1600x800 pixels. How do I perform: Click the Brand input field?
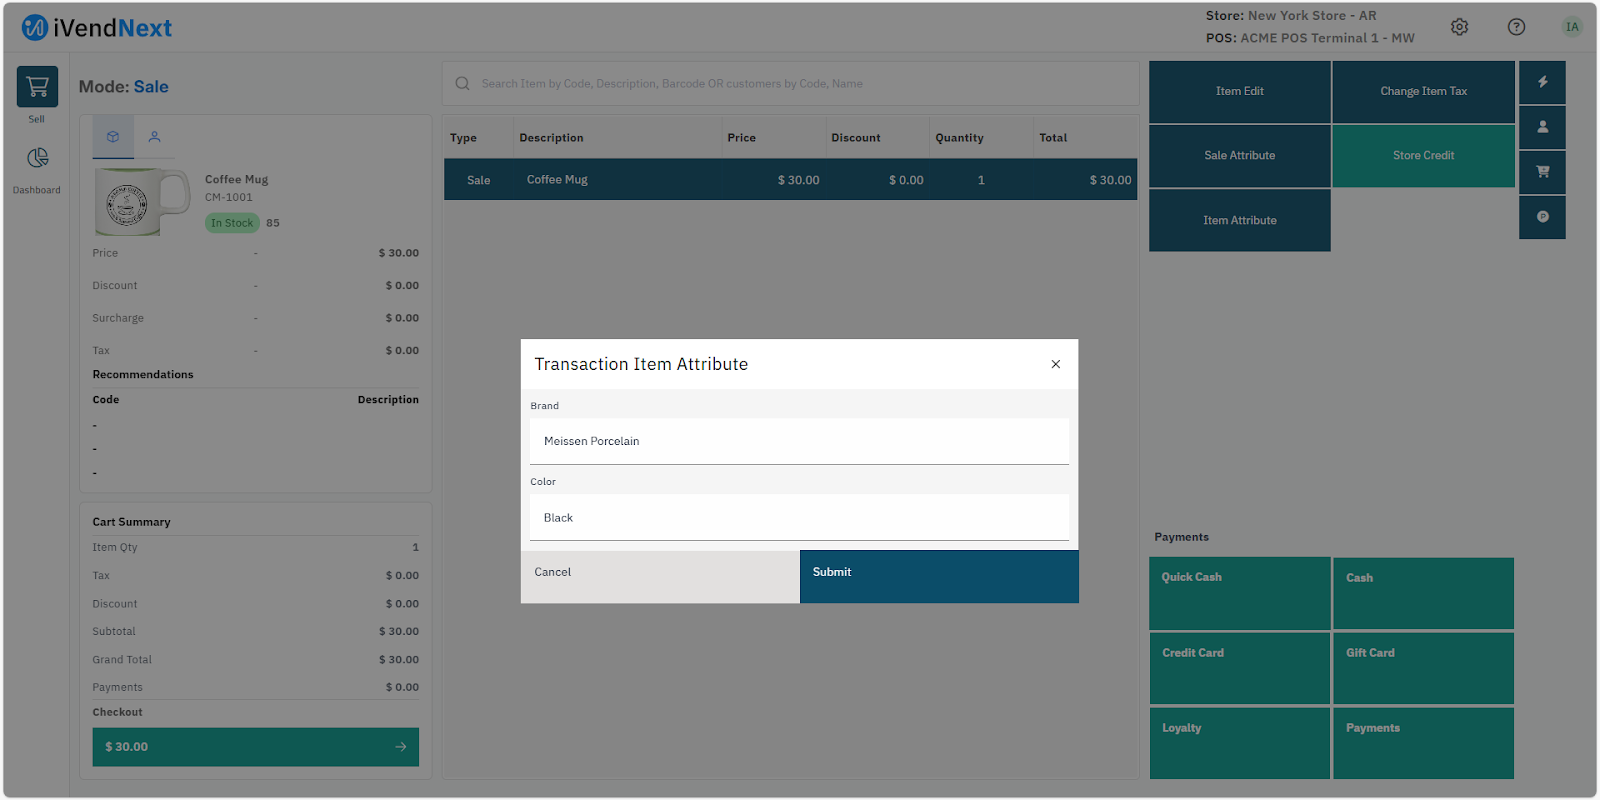[799, 441]
